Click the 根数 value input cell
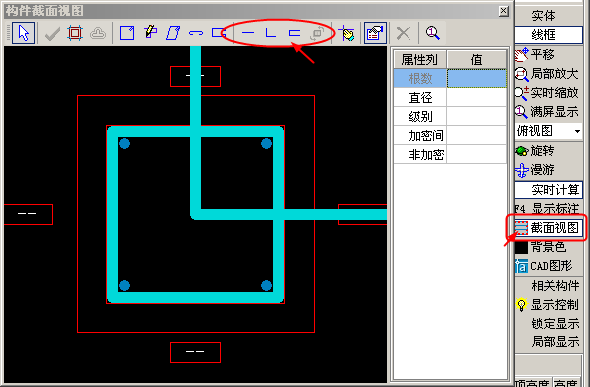The image size is (590, 387). (x=477, y=79)
